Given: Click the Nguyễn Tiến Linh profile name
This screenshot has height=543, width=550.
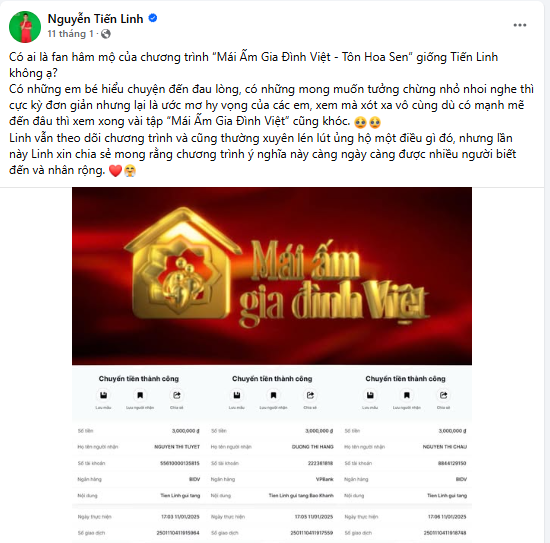Looking at the screenshot, I should pos(95,19).
